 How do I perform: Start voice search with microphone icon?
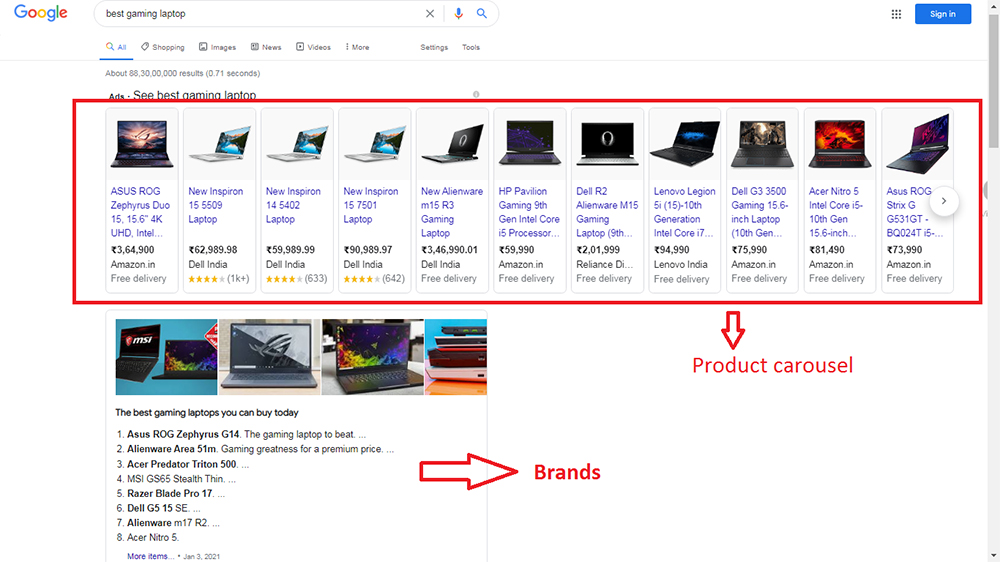point(458,13)
